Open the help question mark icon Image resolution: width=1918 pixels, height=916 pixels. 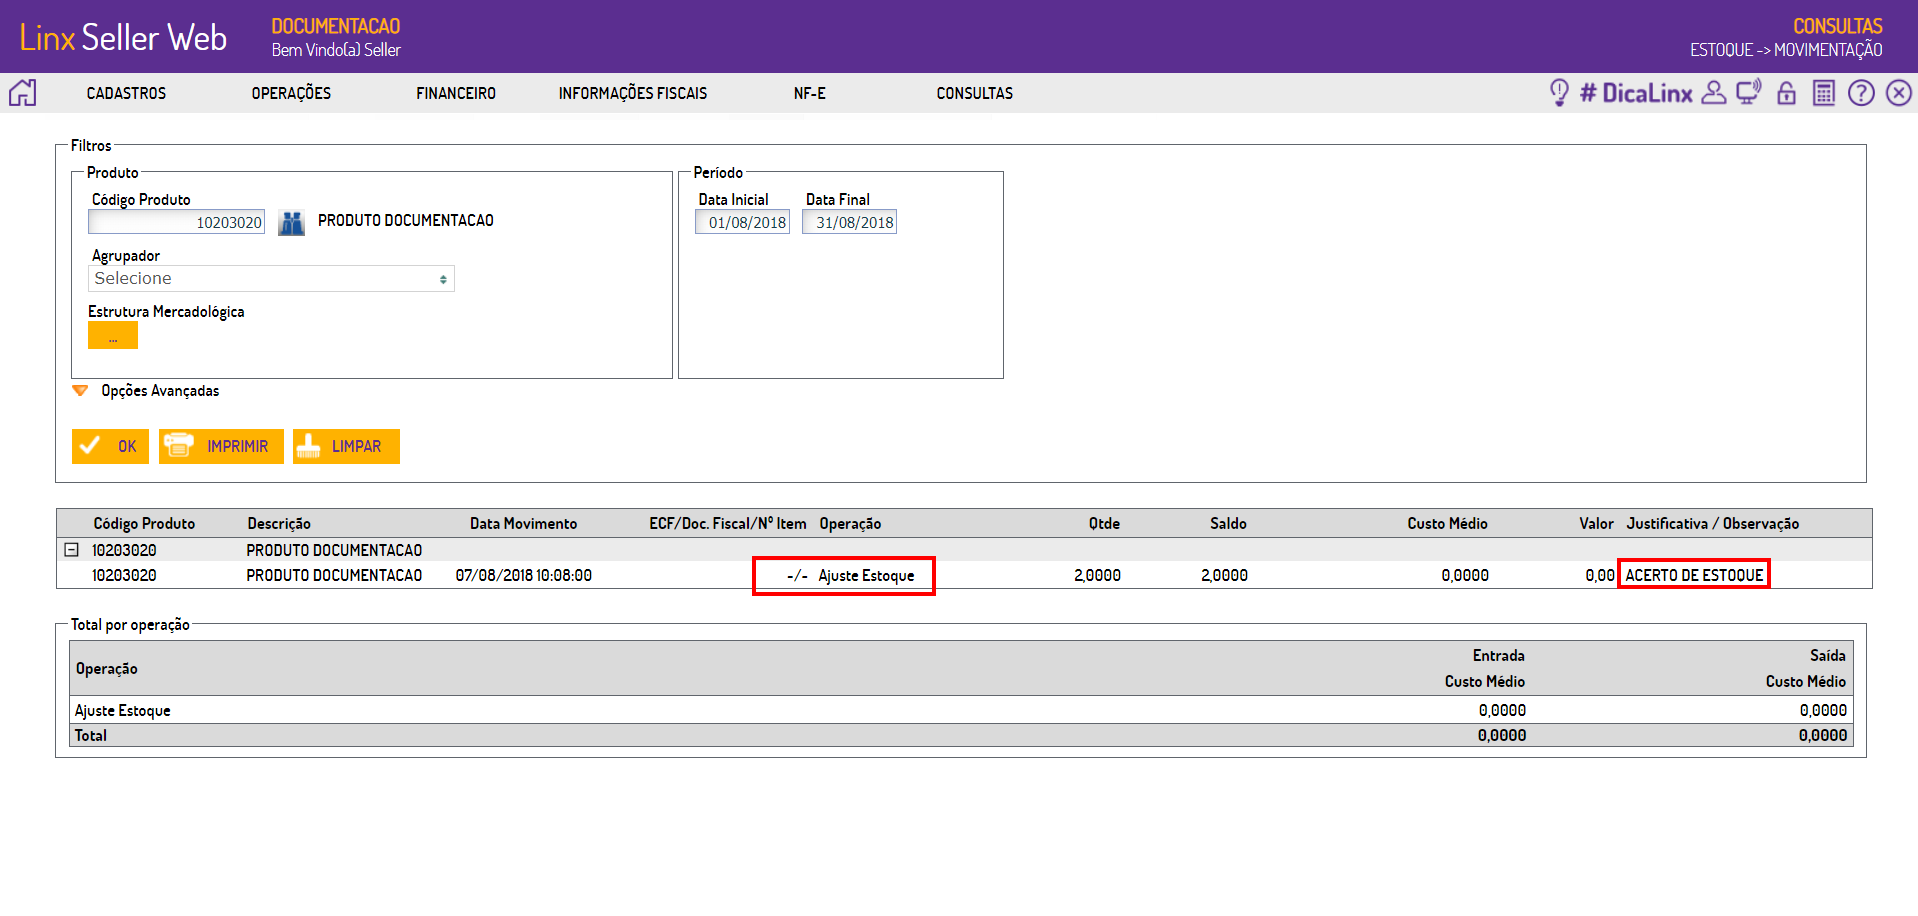1861,93
